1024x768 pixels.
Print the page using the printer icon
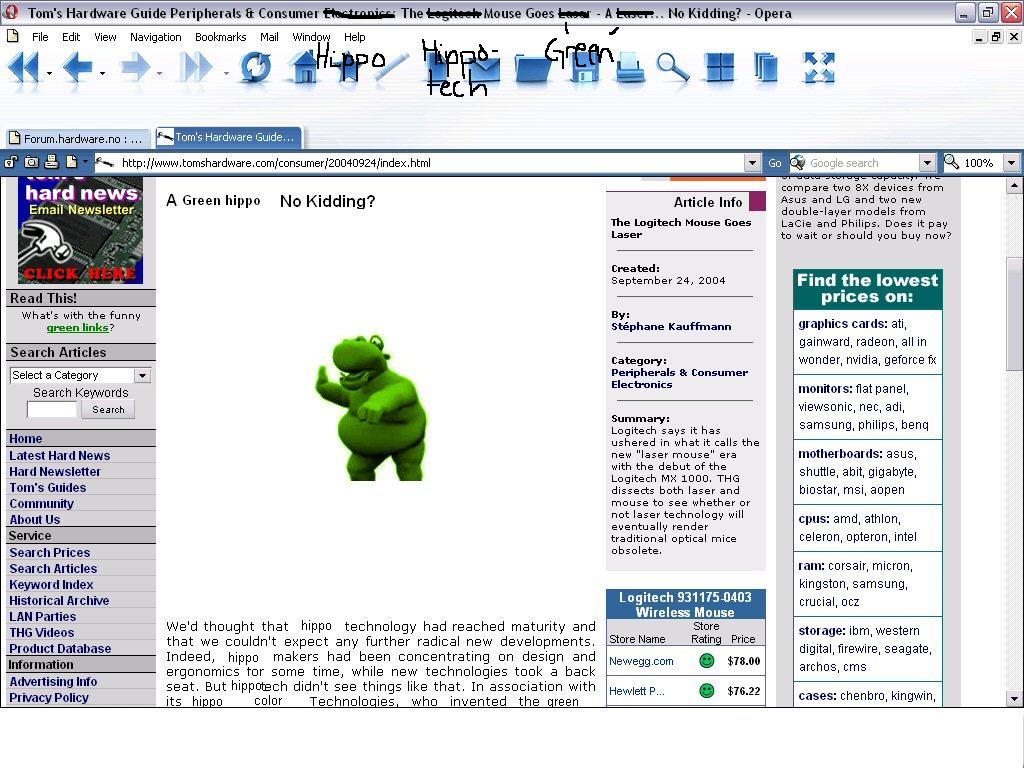point(630,68)
